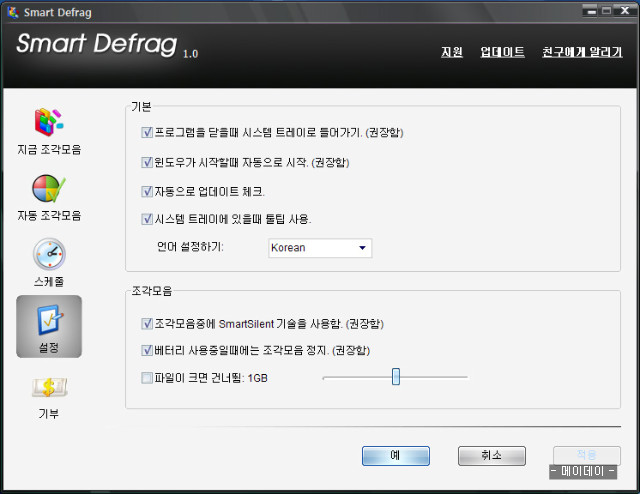Click the file size skip slider handle
Image resolution: width=640 pixels, height=494 pixels.
click(396, 376)
